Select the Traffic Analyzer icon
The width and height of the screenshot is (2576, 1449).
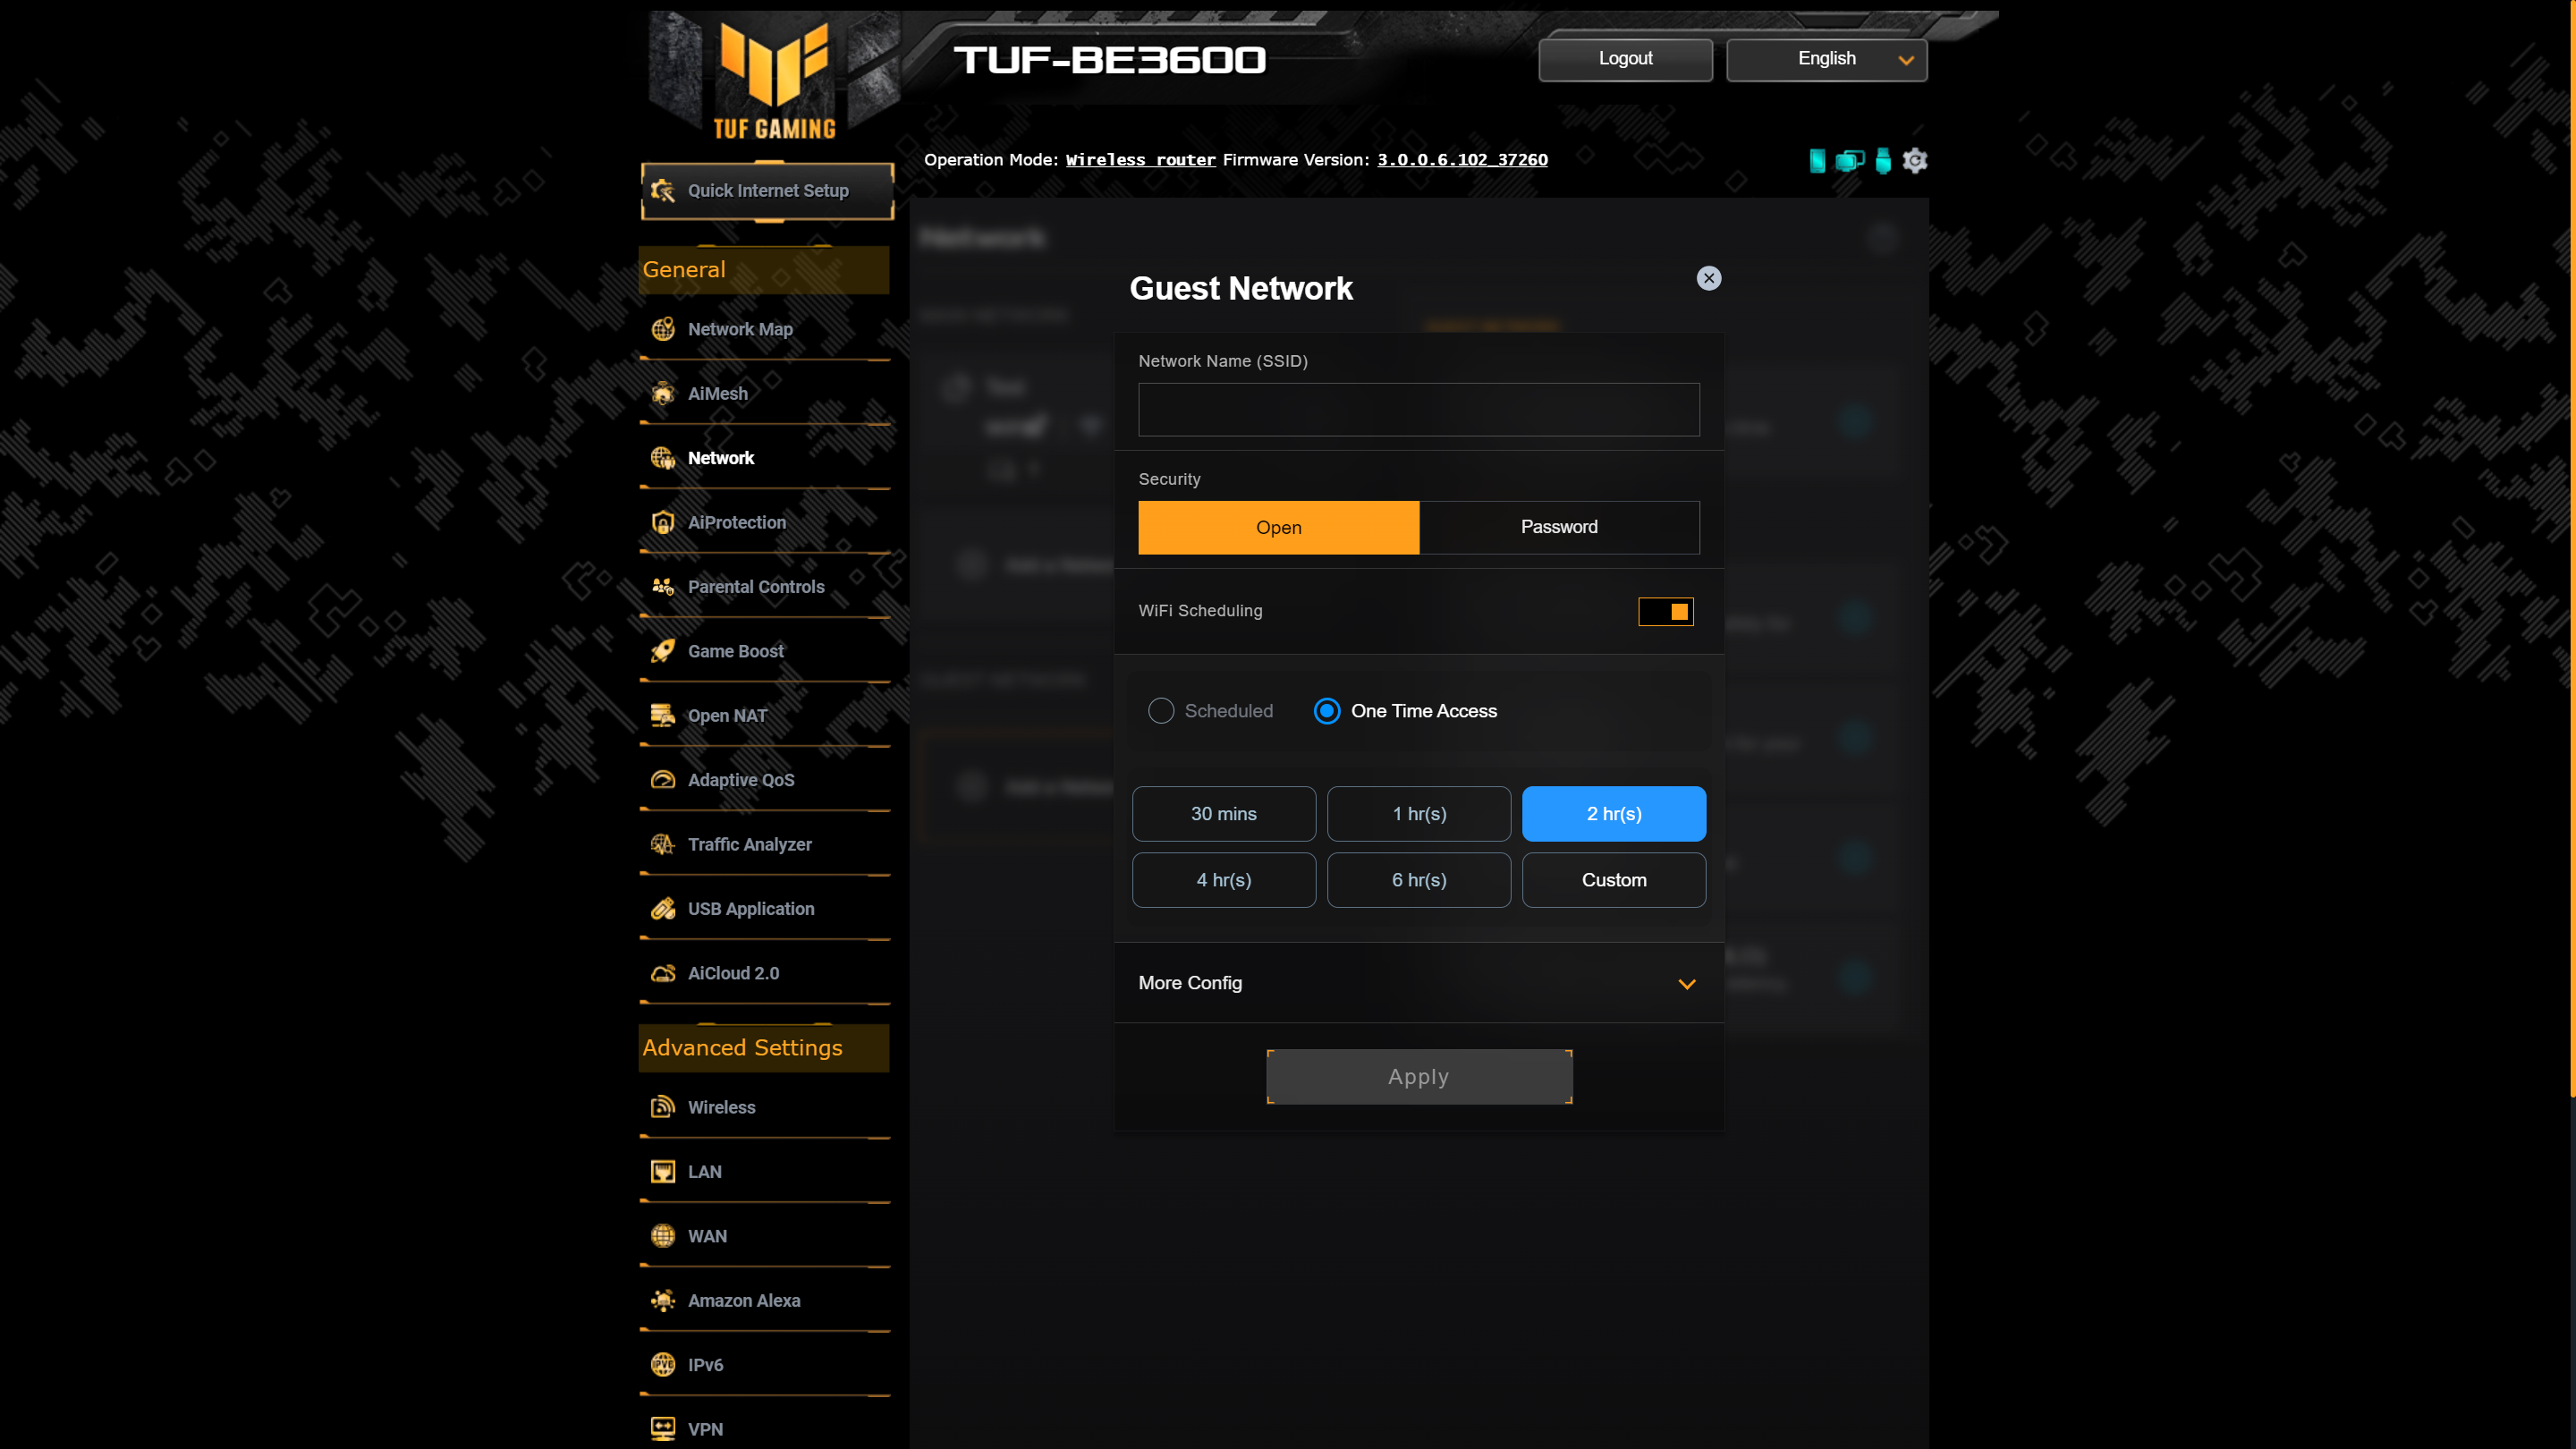point(664,844)
